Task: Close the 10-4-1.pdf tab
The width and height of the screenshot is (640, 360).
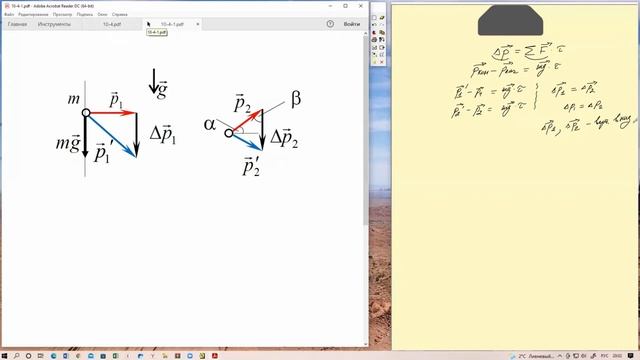Action: [198, 24]
